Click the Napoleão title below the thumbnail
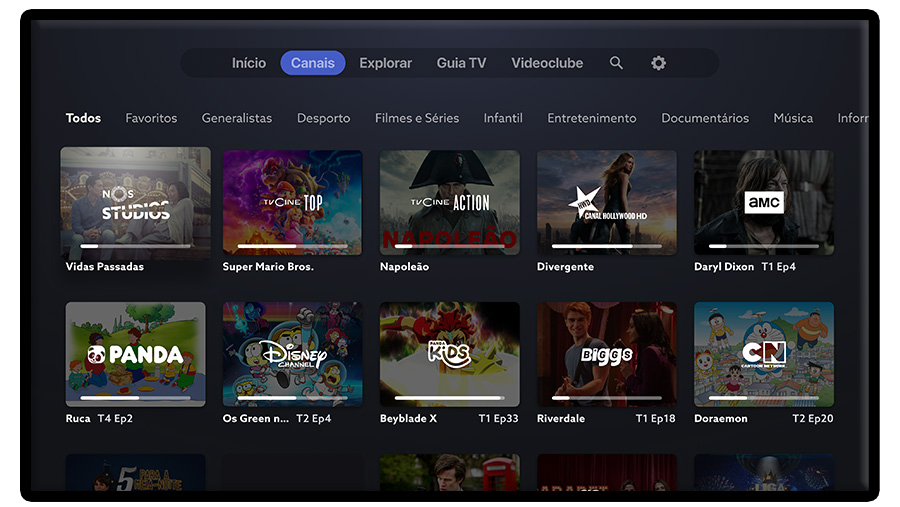This screenshot has height=507, width=900. pos(405,266)
